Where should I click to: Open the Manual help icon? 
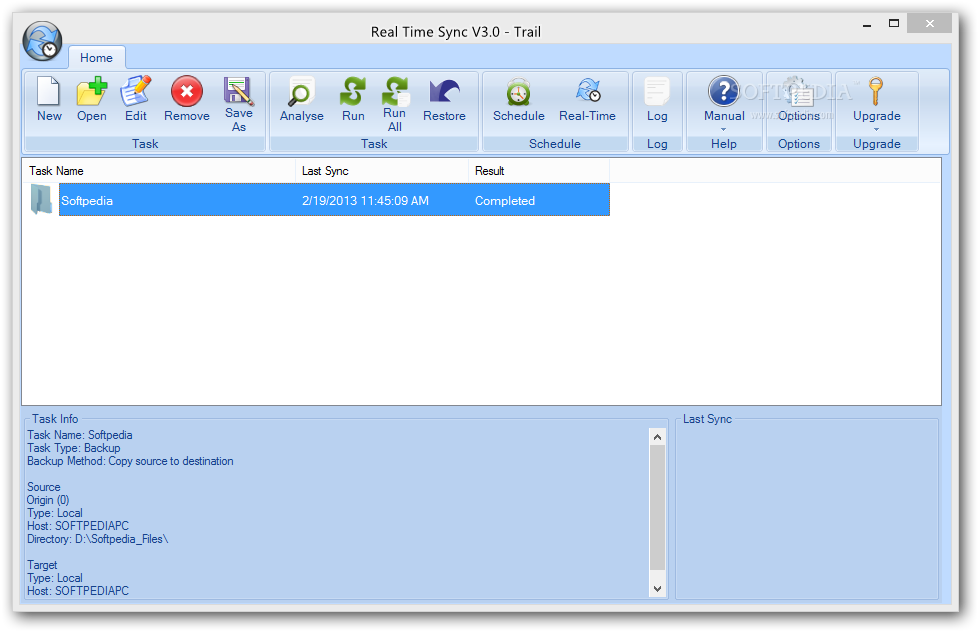(x=723, y=91)
